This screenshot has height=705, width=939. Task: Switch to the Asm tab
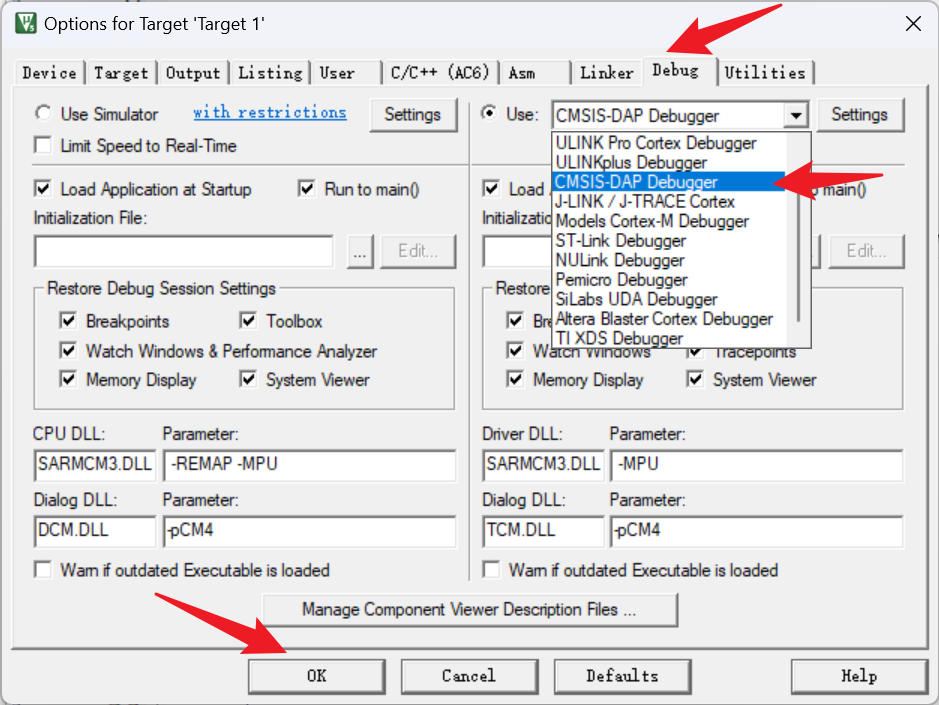[x=522, y=73]
